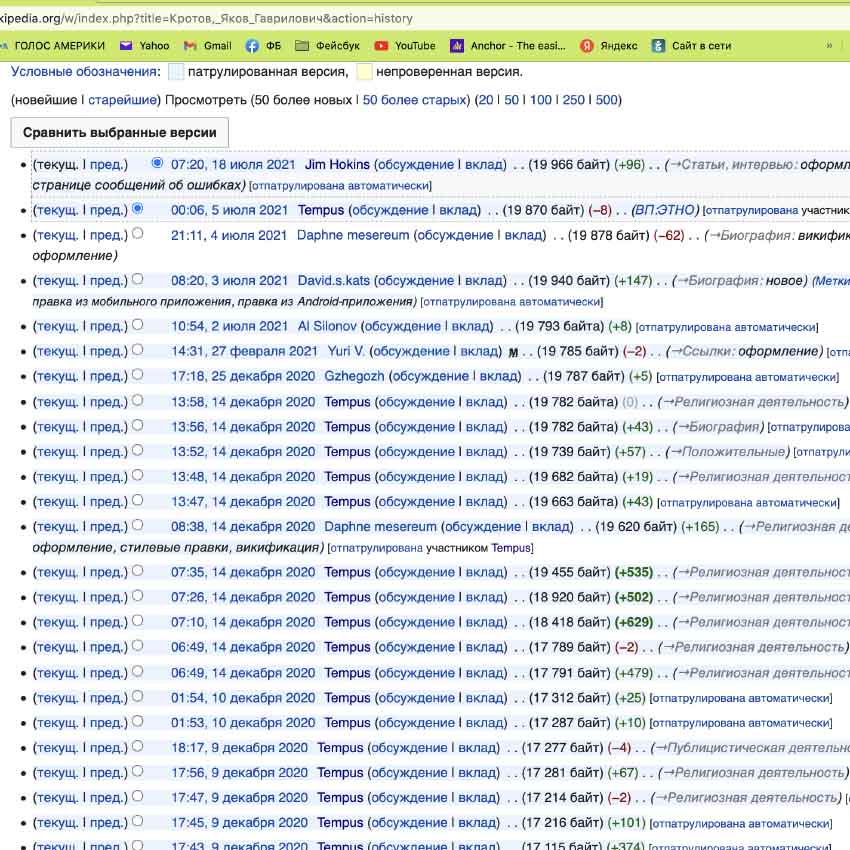
Task: Go to старейшие revisions
Action: pyautogui.click(x=123, y=100)
